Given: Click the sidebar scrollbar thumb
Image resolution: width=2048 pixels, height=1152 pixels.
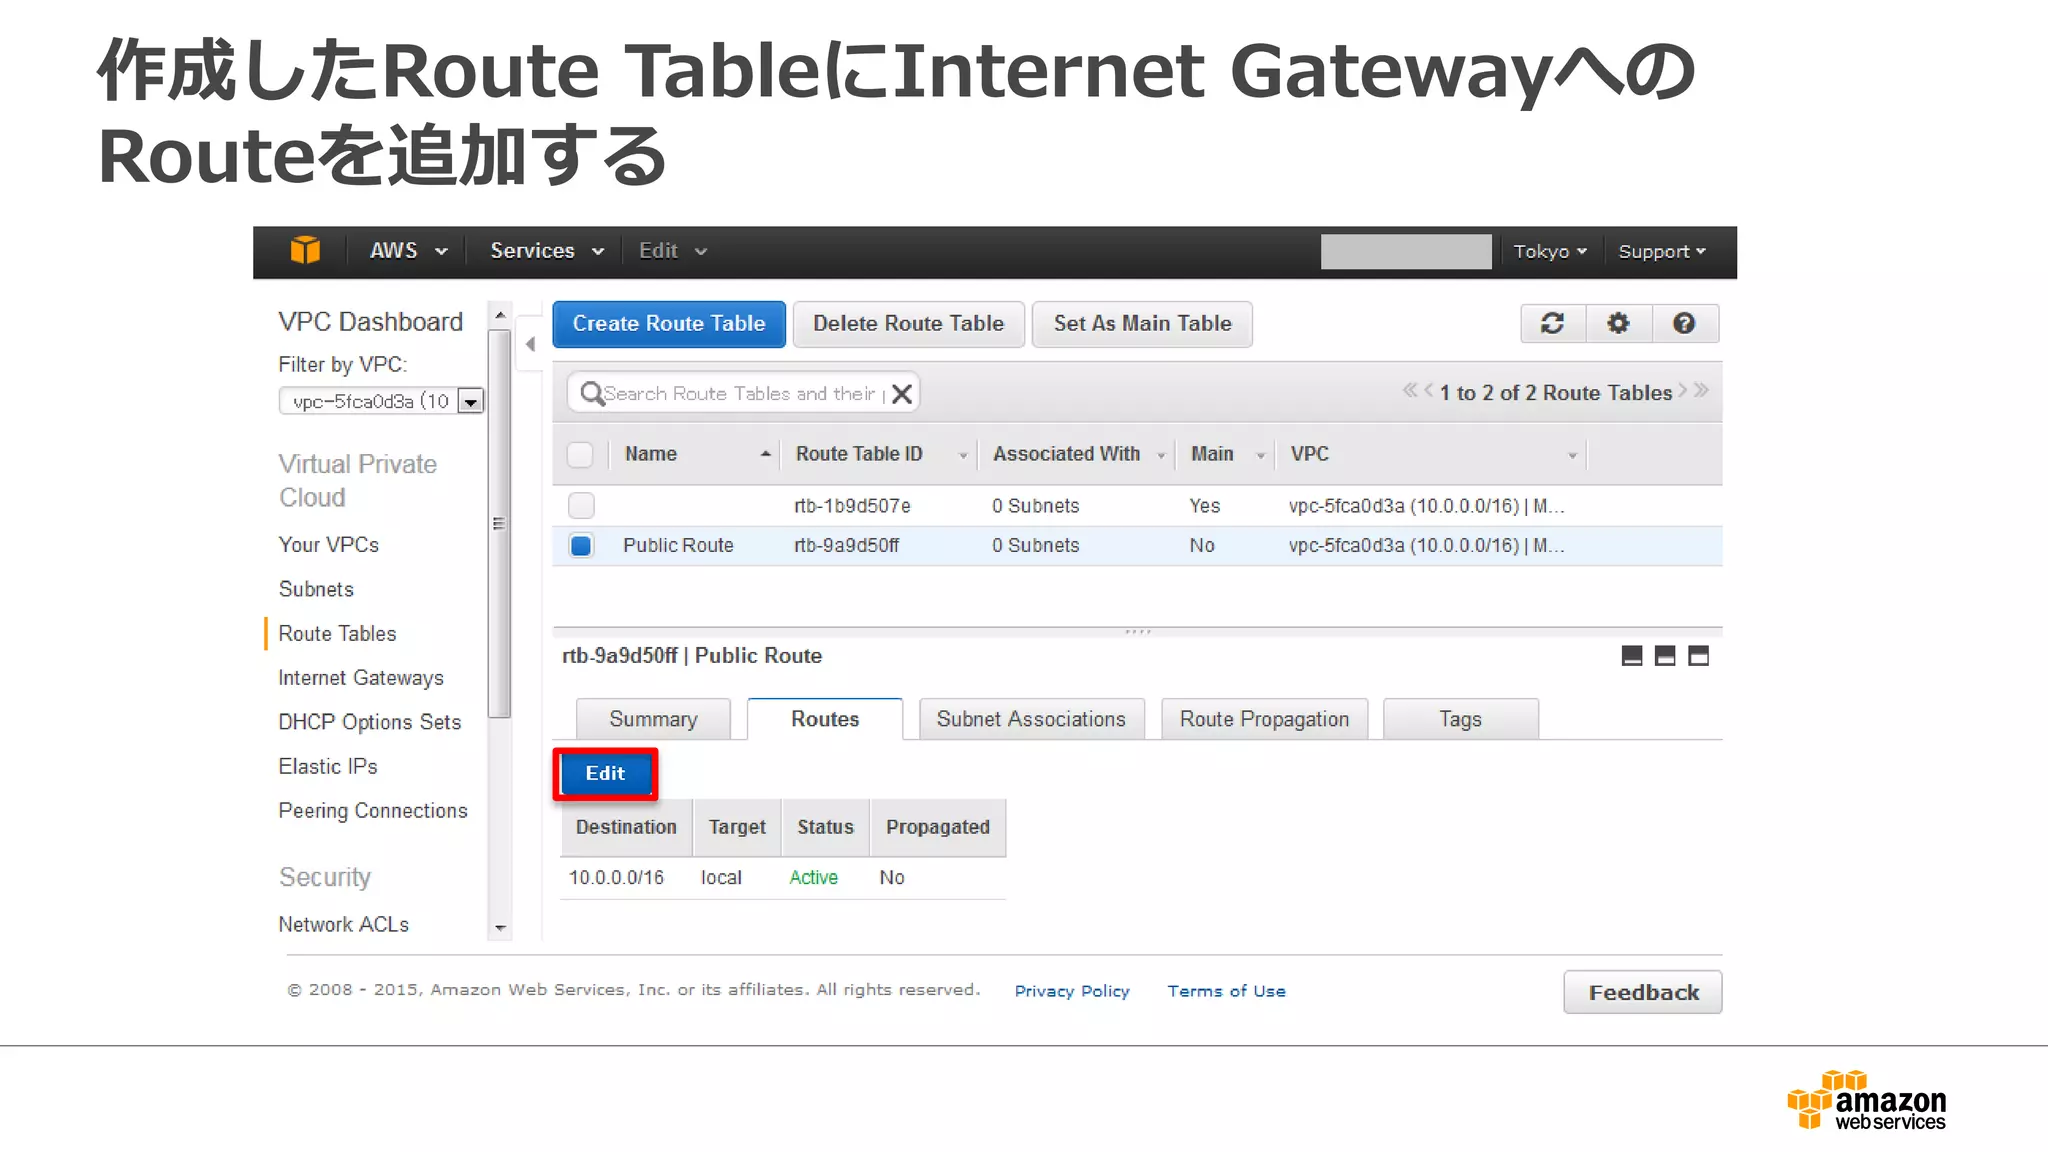Looking at the screenshot, I should (x=499, y=523).
